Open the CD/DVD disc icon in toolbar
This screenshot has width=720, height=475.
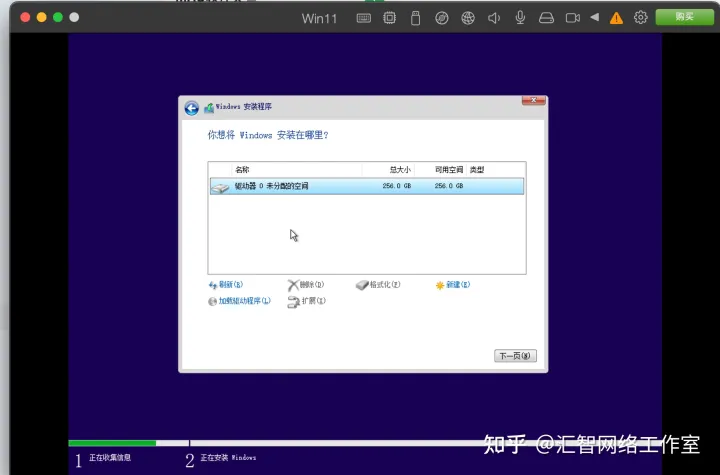click(x=442, y=18)
